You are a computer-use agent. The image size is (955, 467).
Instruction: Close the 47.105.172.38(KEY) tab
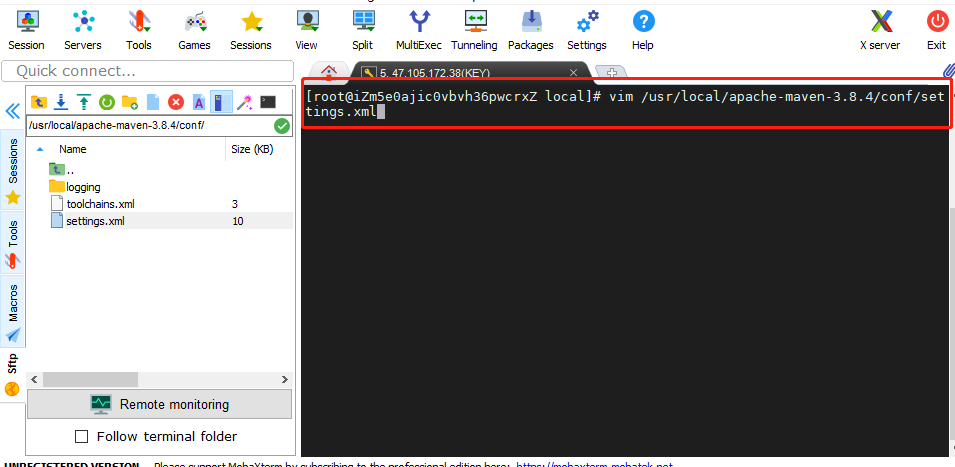[x=573, y=72]
